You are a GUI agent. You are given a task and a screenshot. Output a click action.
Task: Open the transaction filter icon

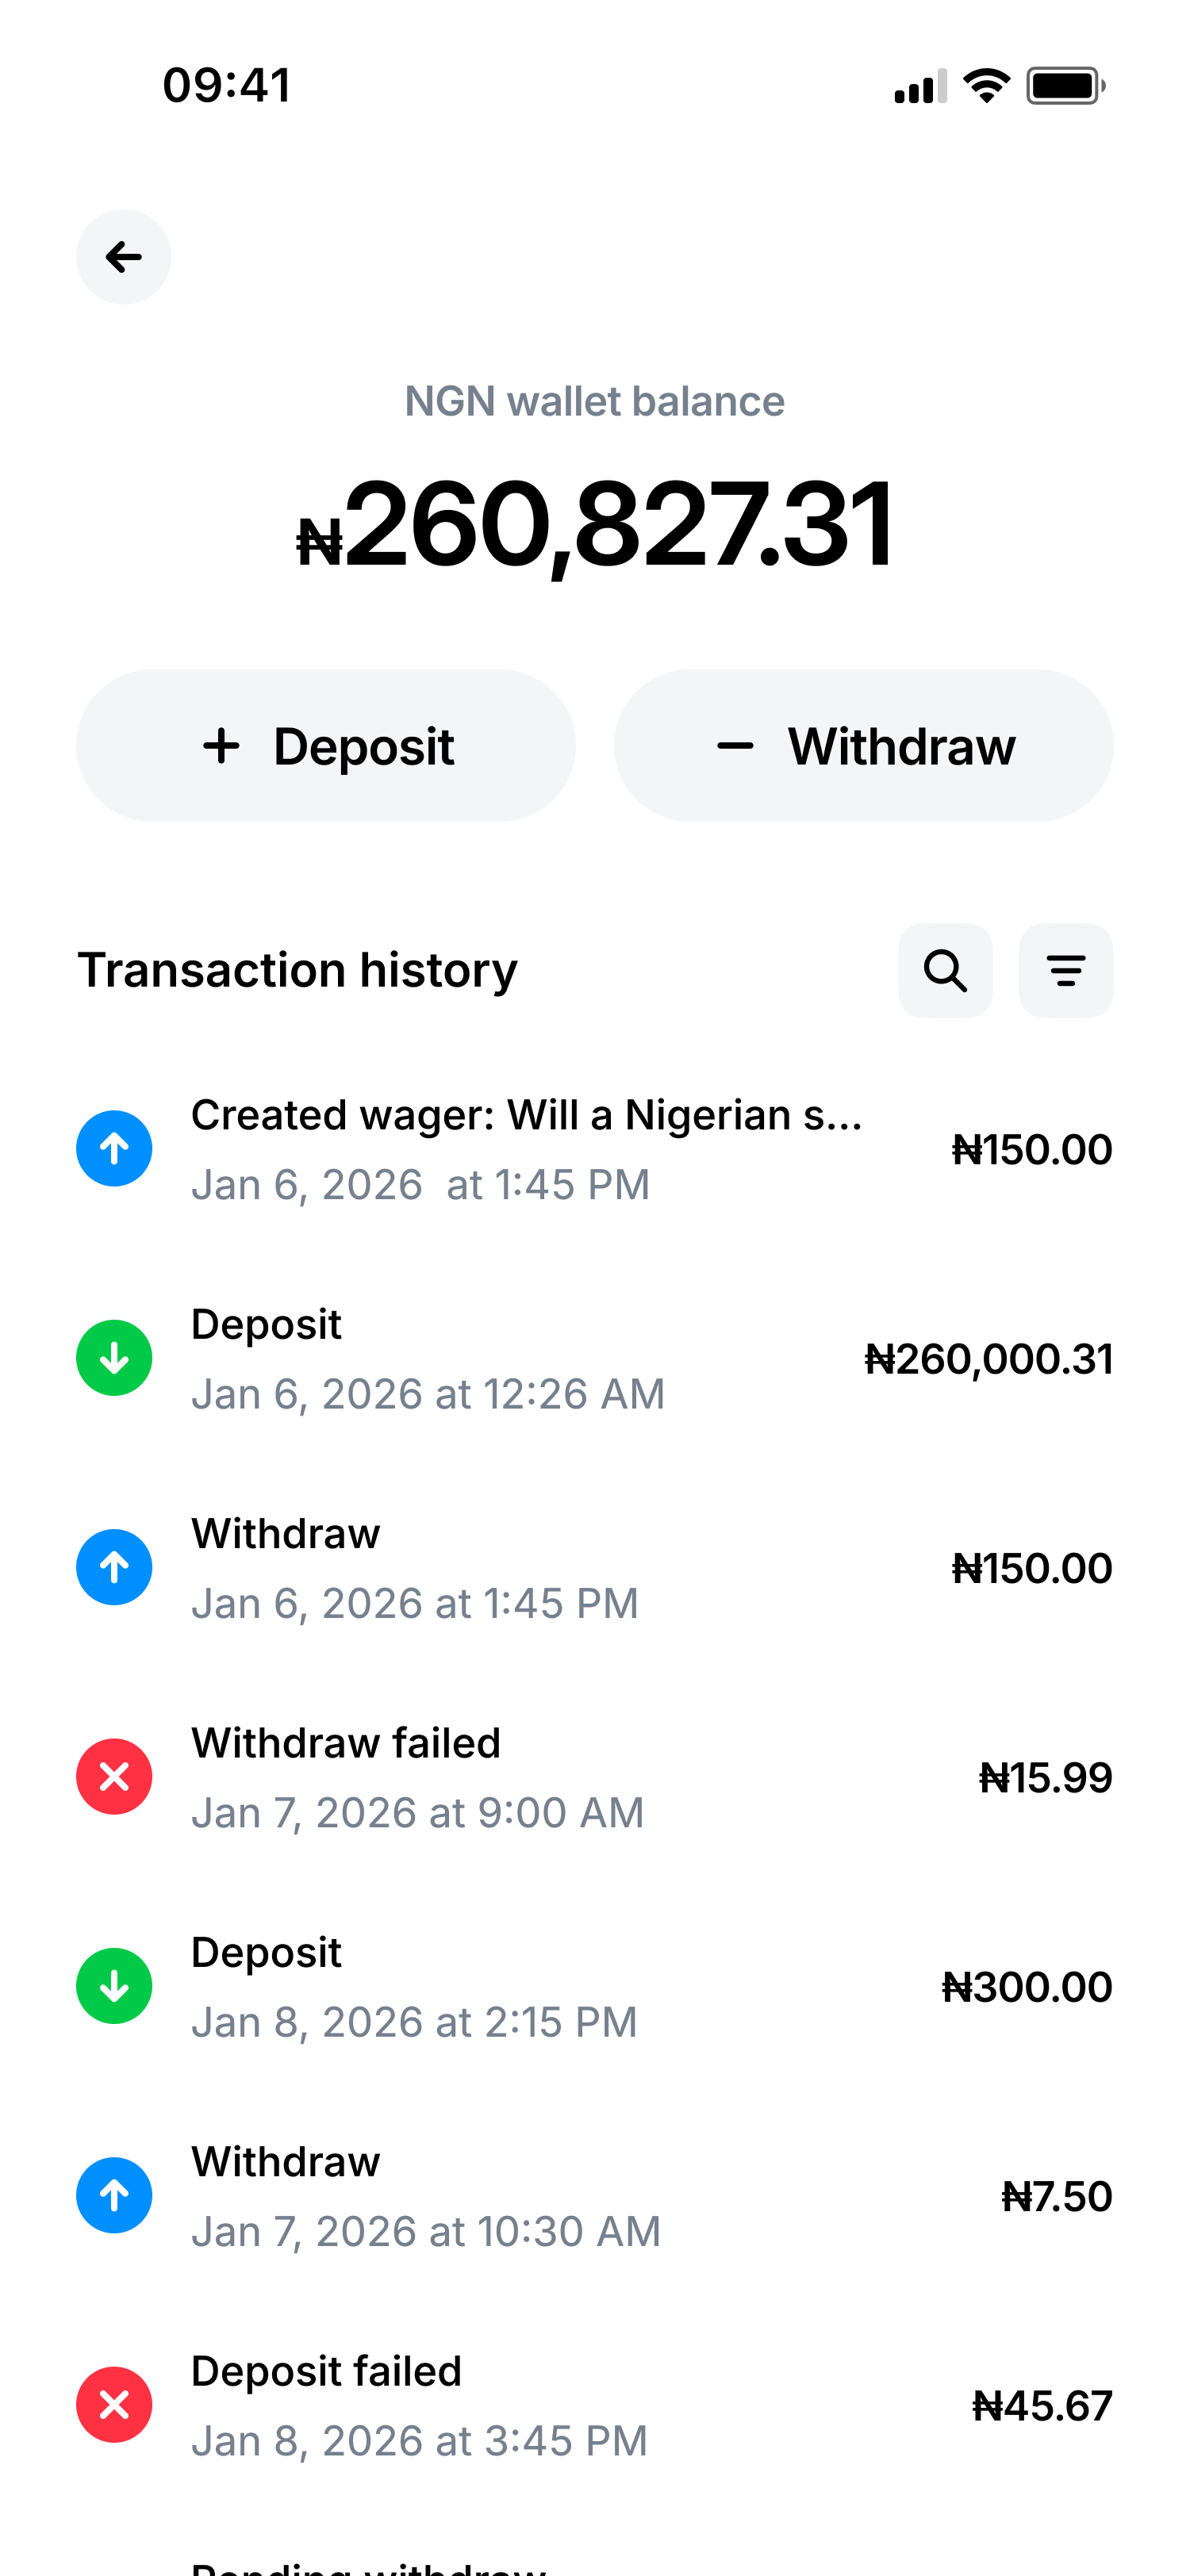pos(1065,970)
